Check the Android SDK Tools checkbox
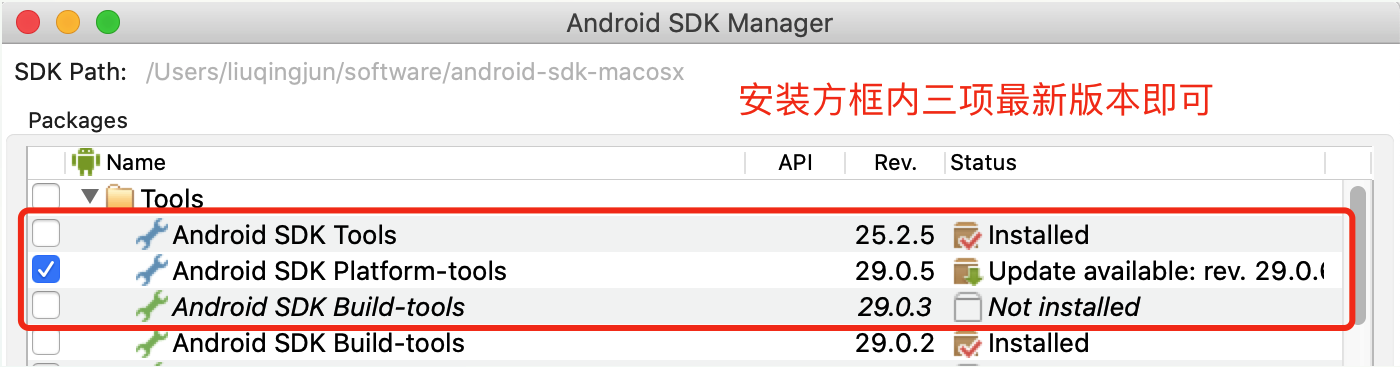1400x367 pixels. click(x=46, y=235)
